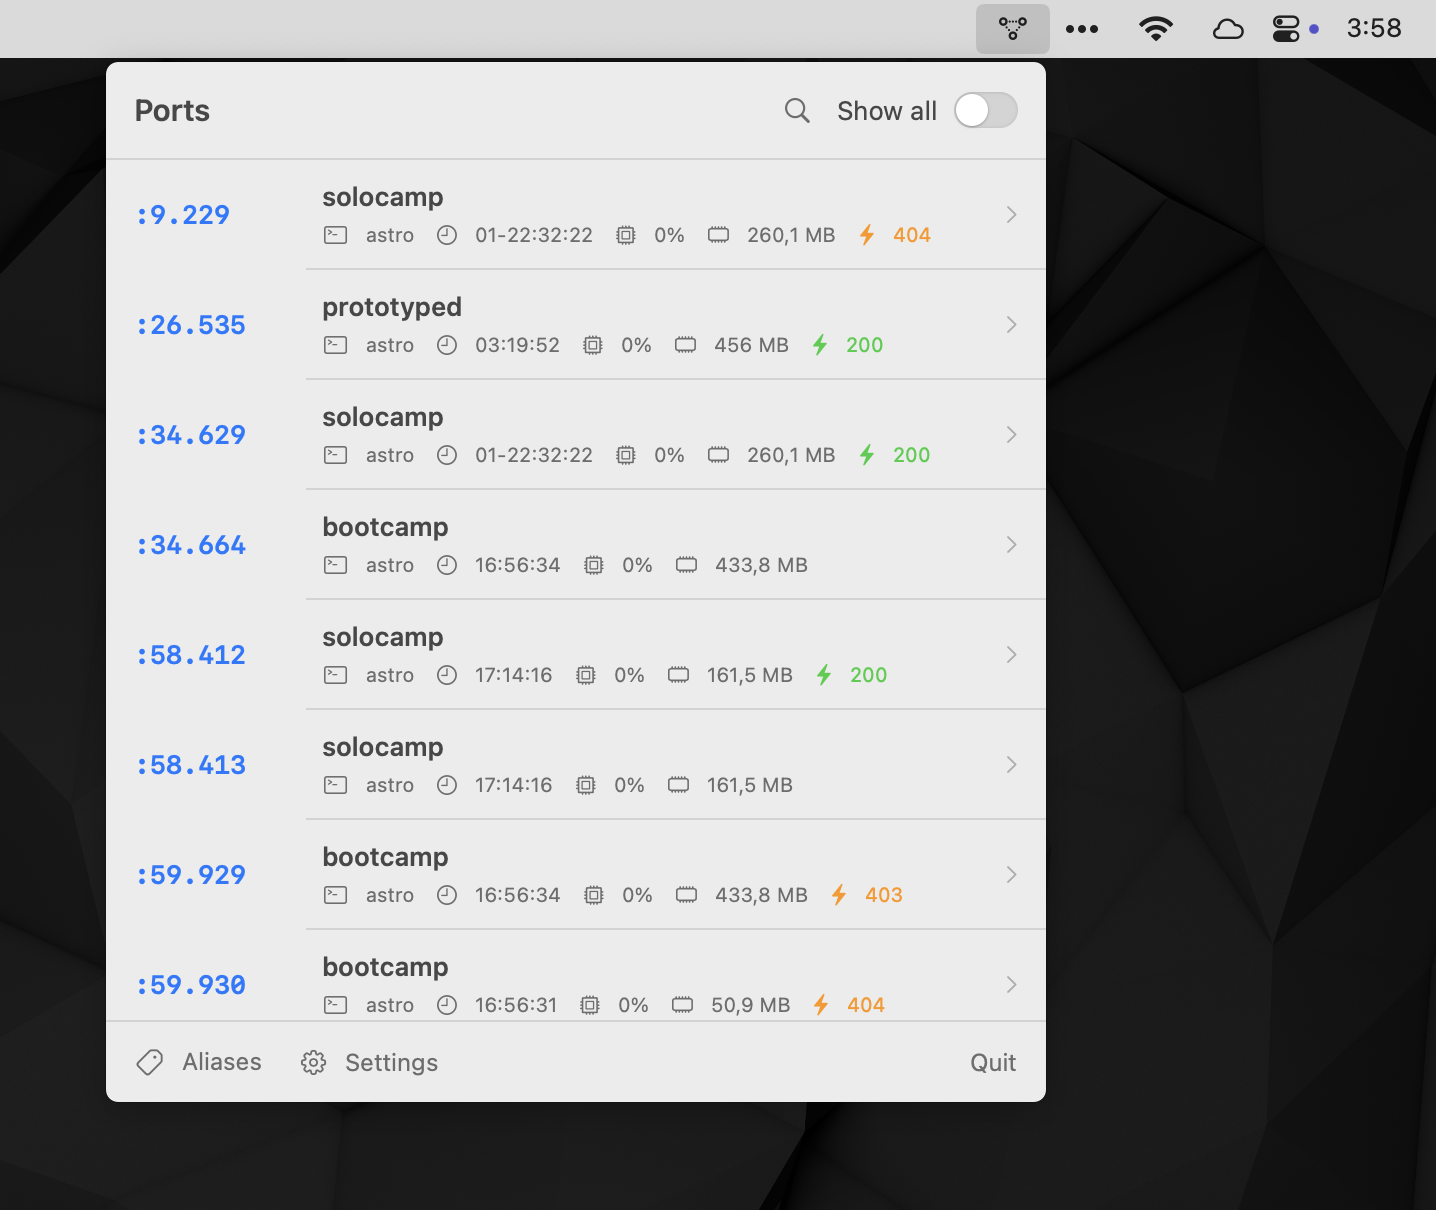Click the clock icon in :34.629 row
1436x1210 pixels.
click(447, 455)
